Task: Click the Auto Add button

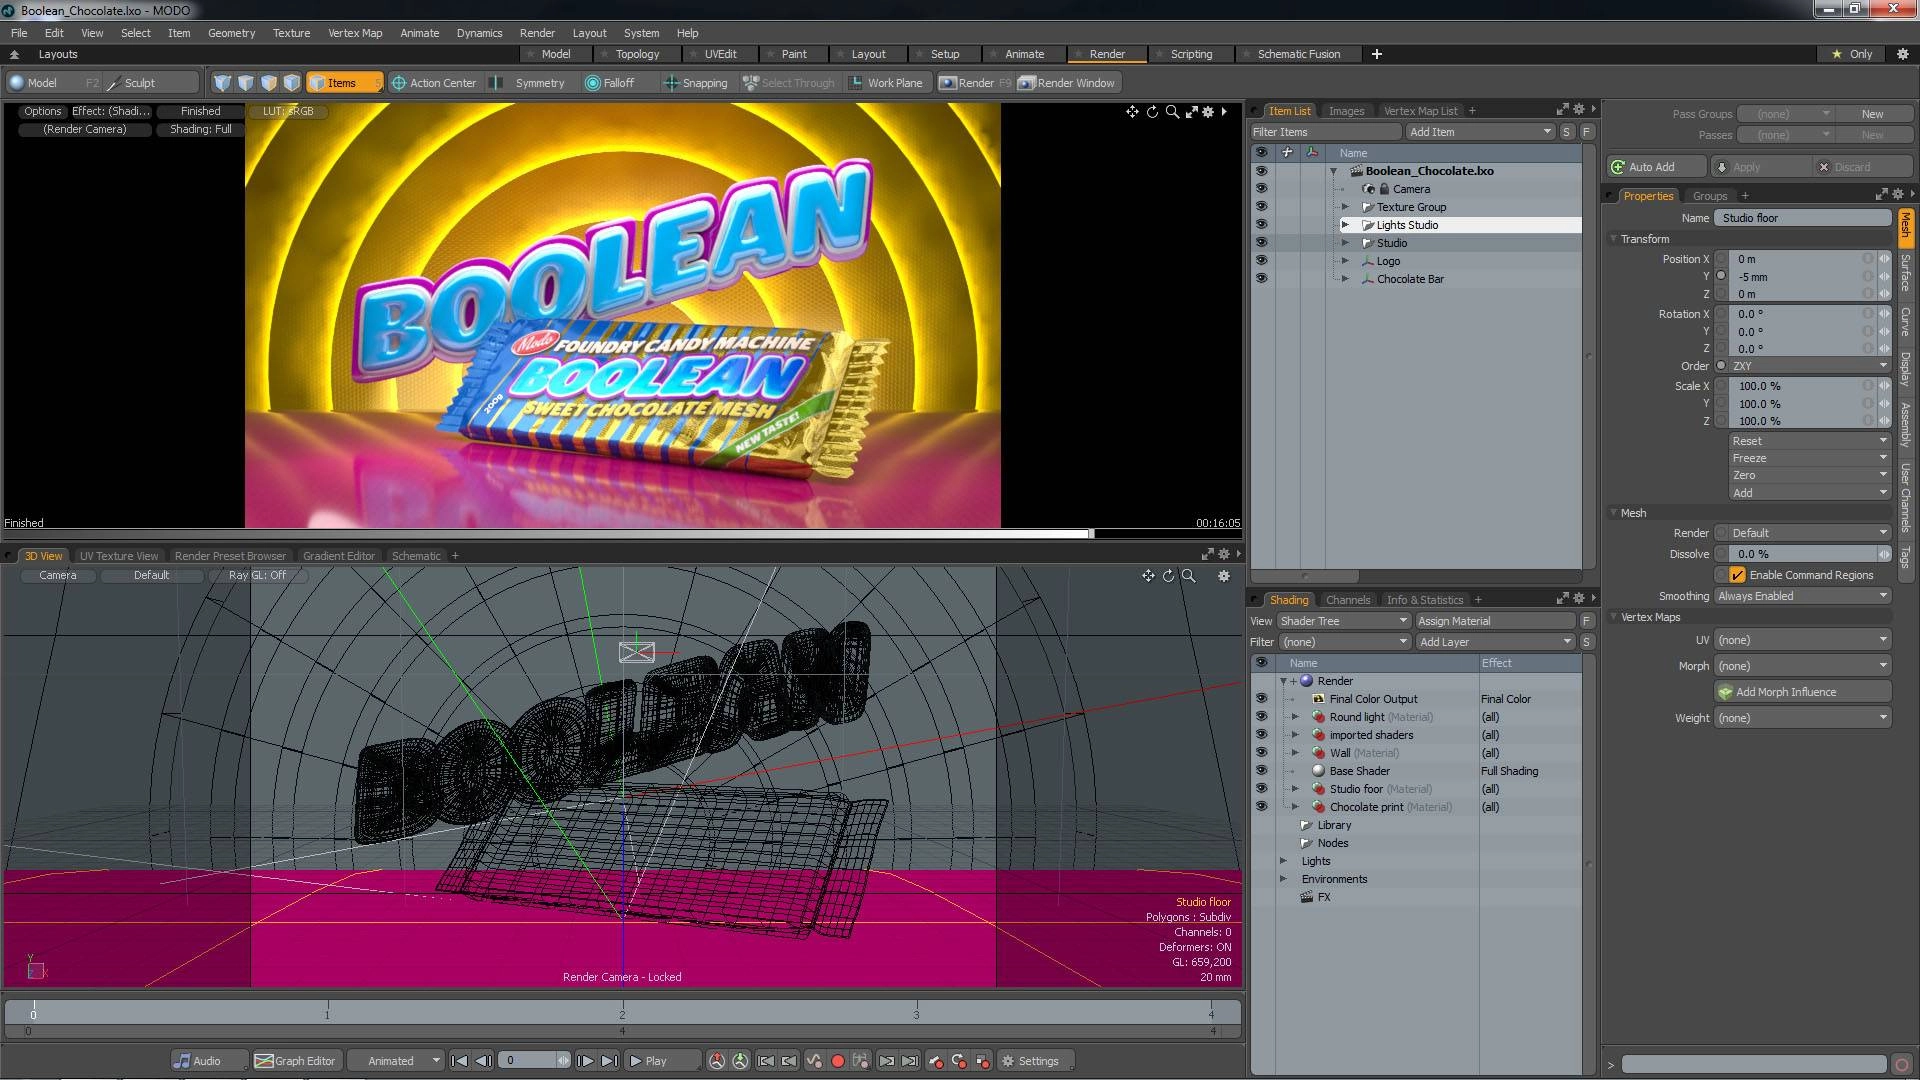Action: [x=1656, y=167]
